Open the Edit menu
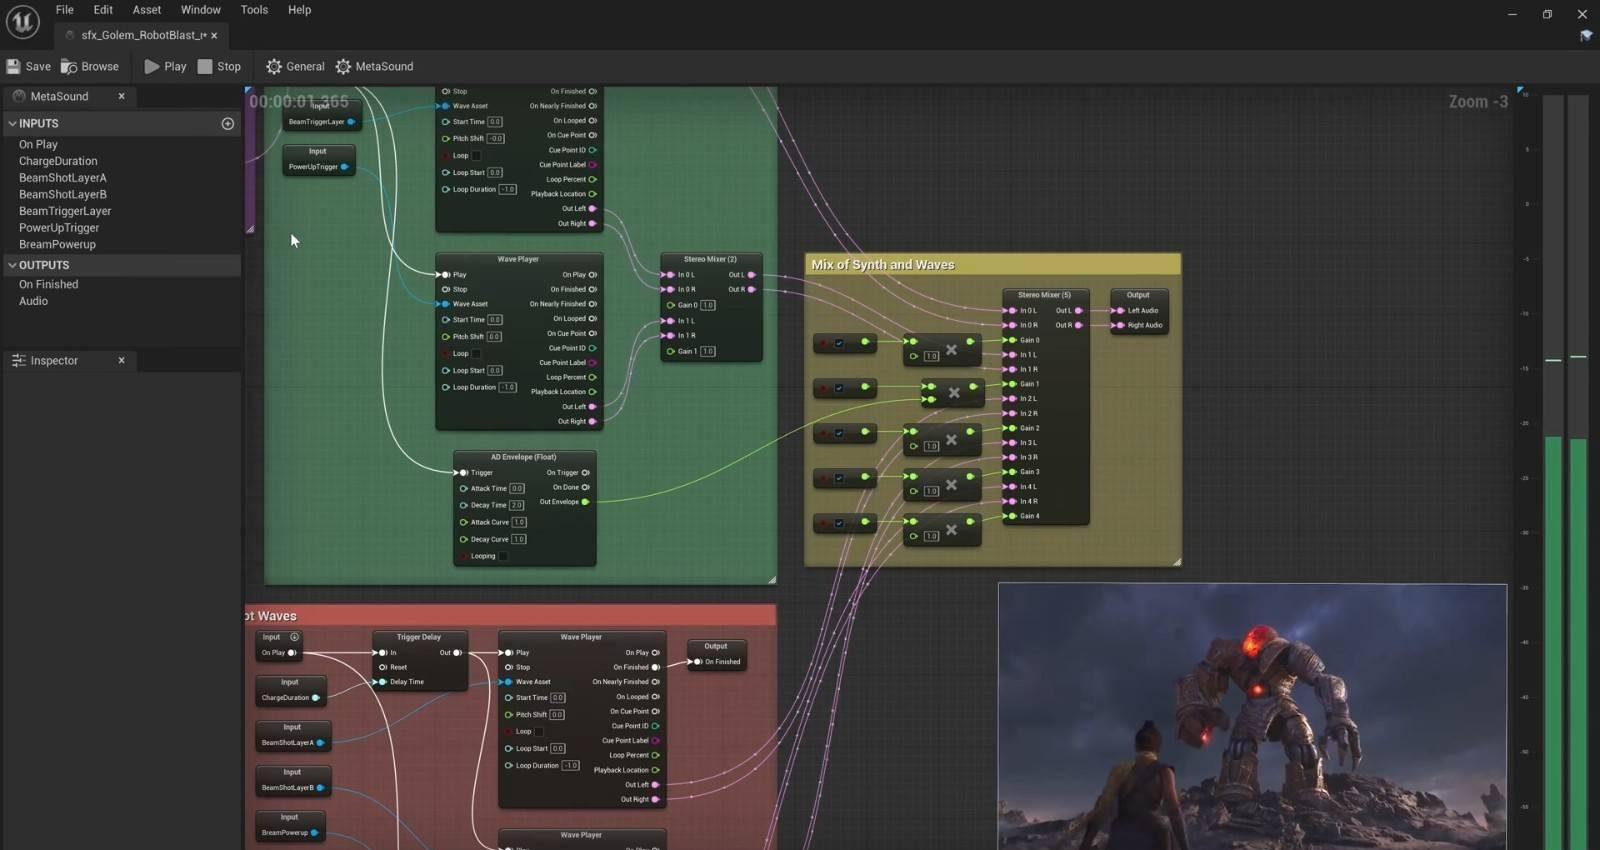This screenshot has height=850, width=1600. (103, 10)
